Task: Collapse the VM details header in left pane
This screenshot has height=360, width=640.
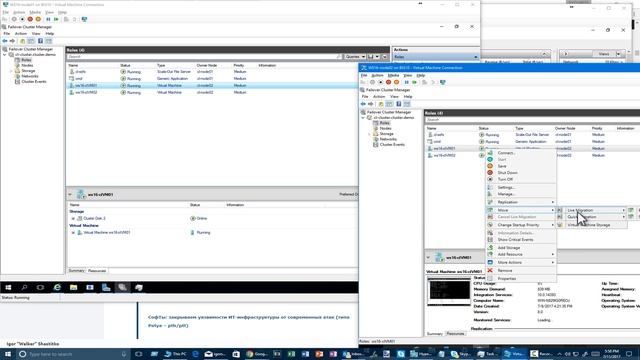Action: click(x=70, y=194)
